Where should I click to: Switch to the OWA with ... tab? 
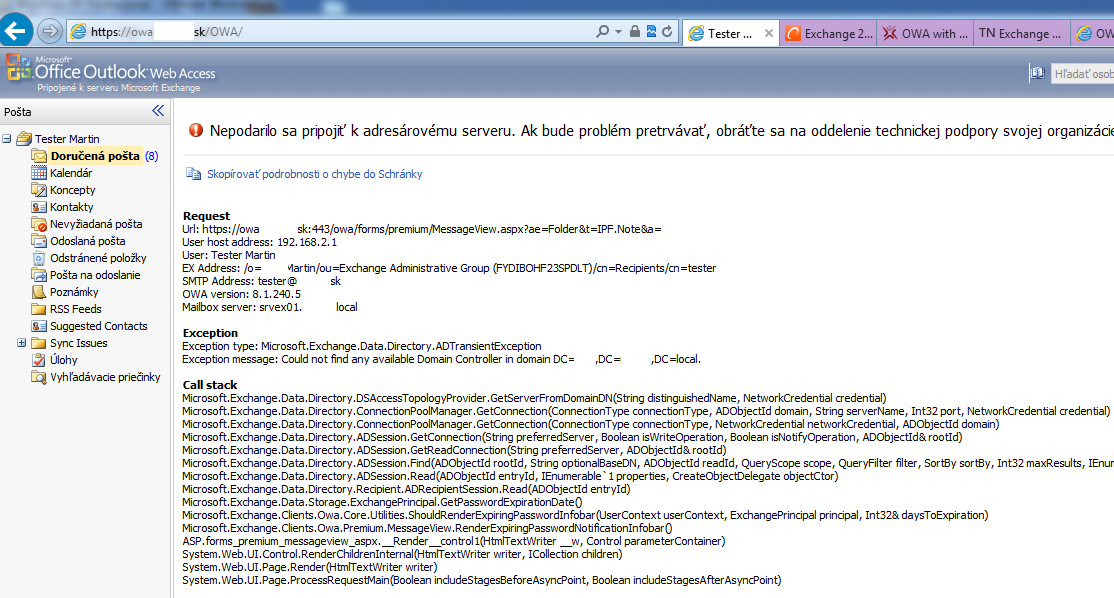point(925,33)
